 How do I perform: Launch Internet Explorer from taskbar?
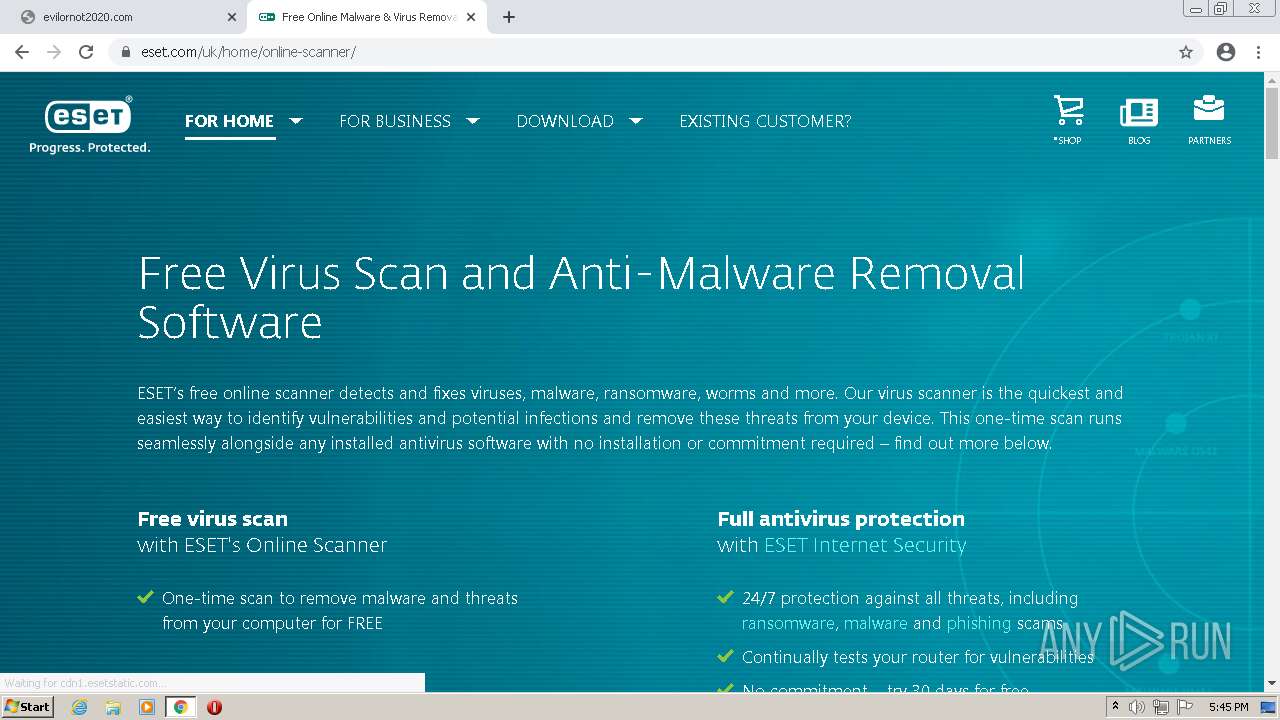80,707
